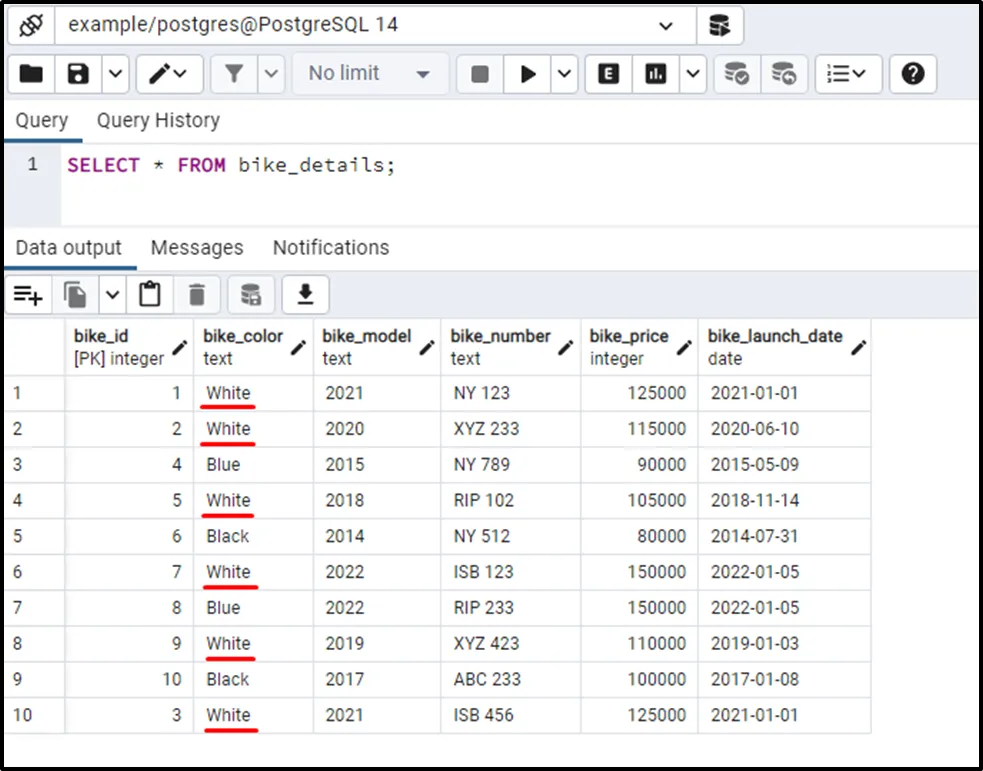The width and height of the screenshot is (983, 771).
Task: Click the Execute query play button
Action: pyautogui.click(x=528, y=74)
